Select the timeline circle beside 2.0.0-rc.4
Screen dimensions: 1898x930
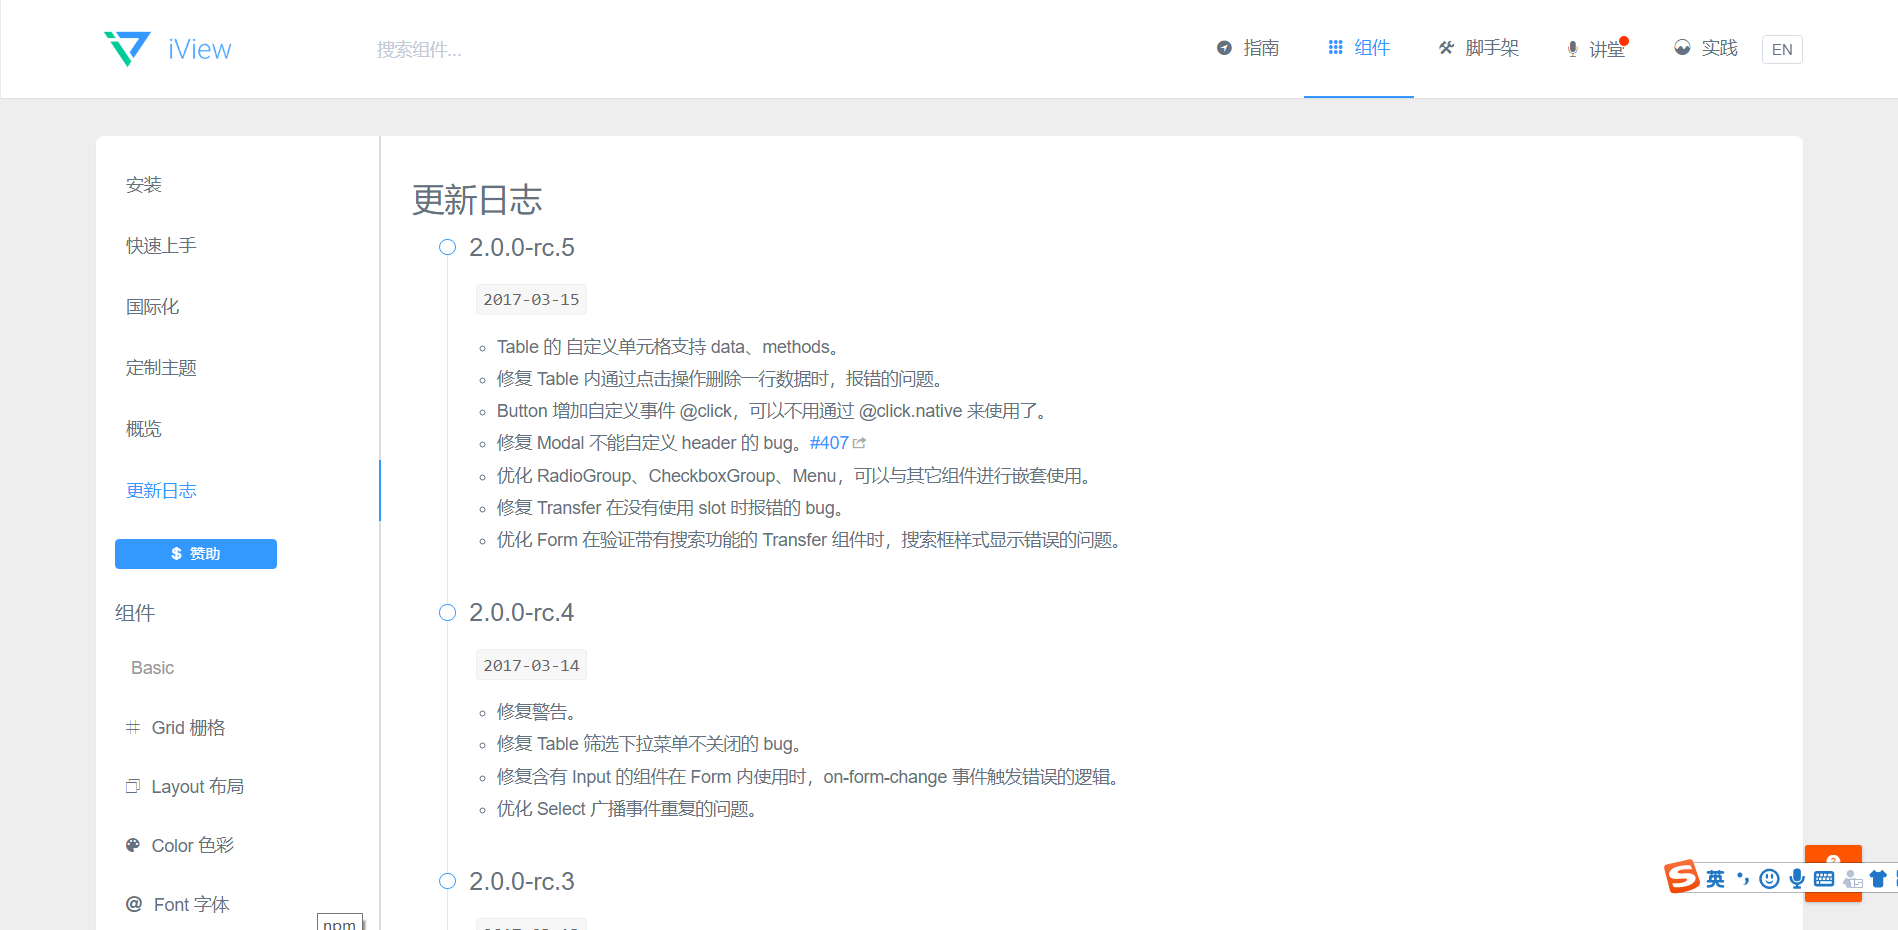[x=447, y=612]
